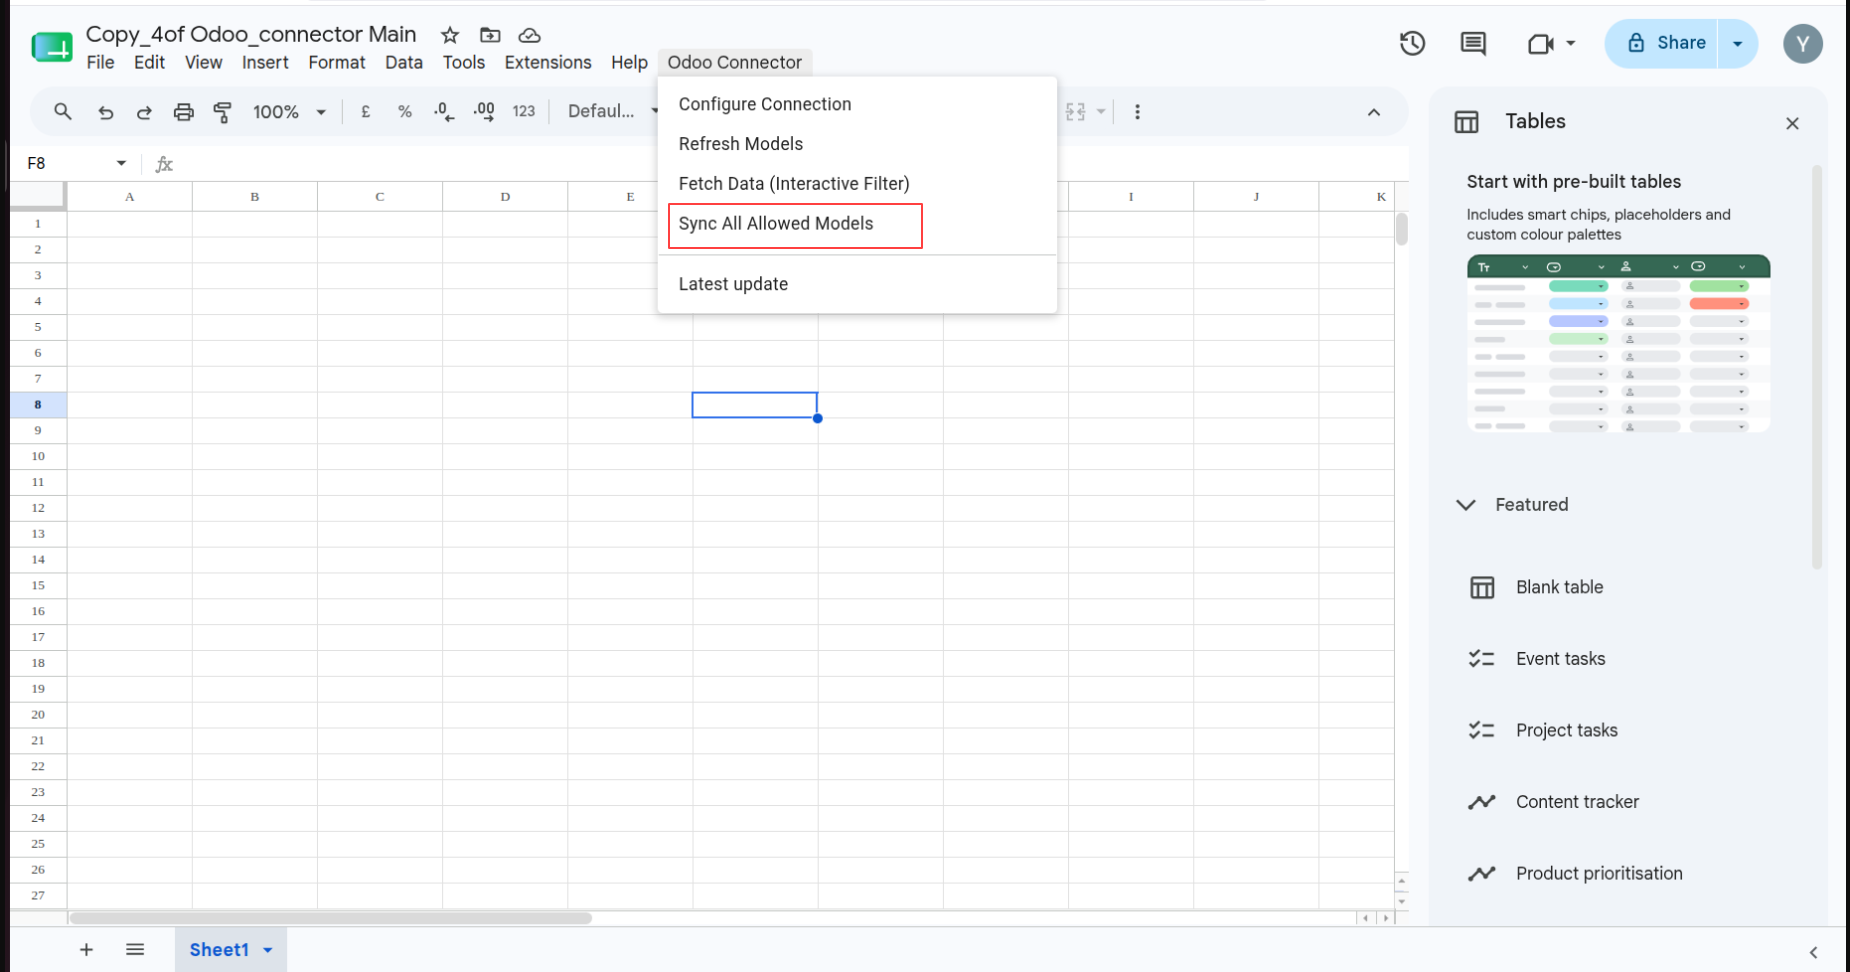This screenshot has height=972, width=1850.
Task: Close the Odoo Connector menu
Action: click(x=735, y=62)
